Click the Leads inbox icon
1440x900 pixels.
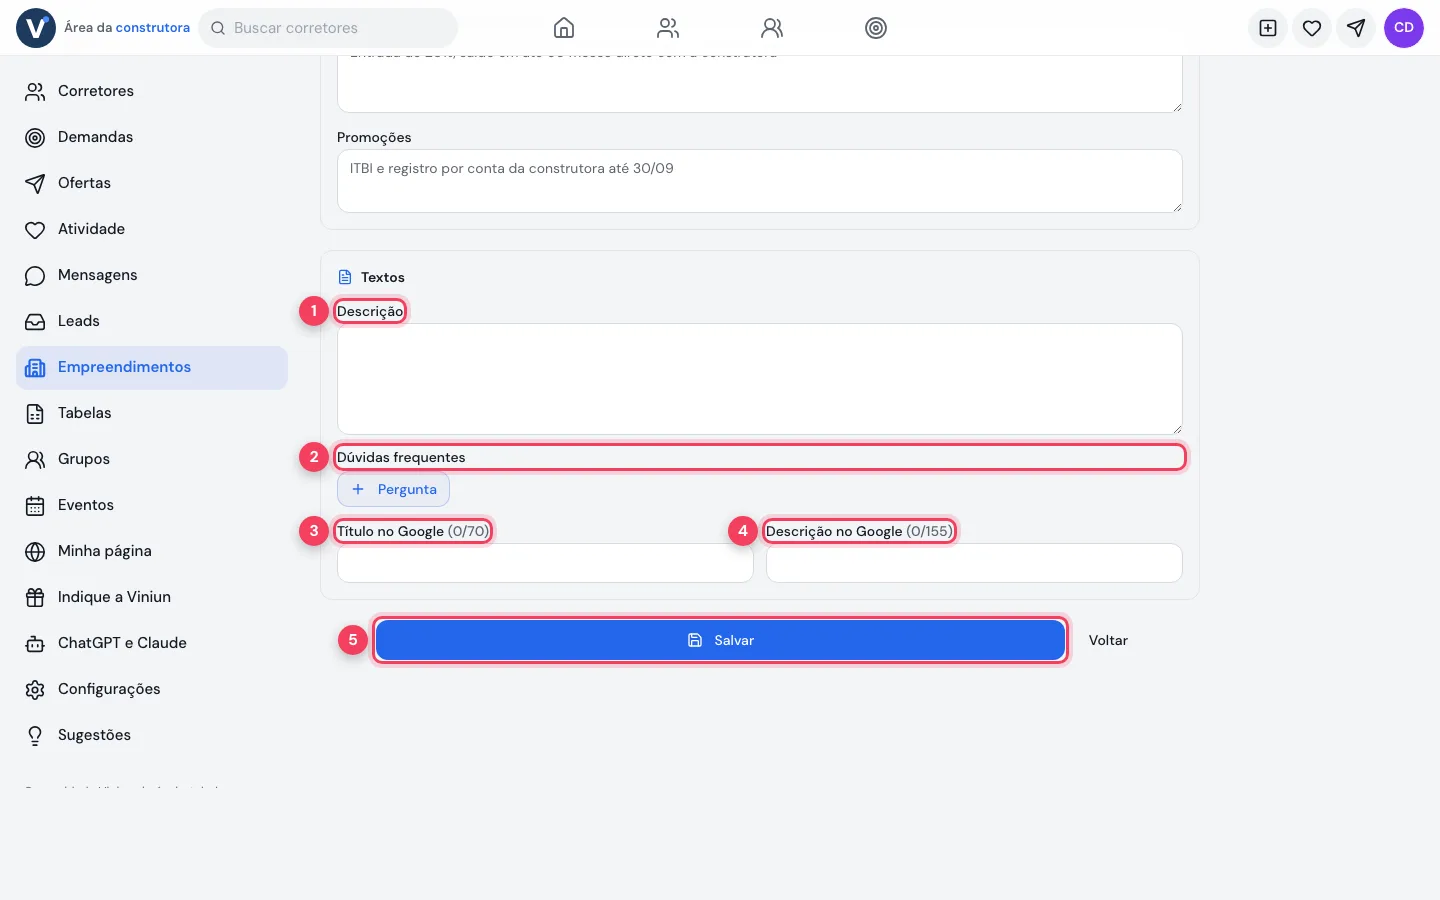coord(35,322)
